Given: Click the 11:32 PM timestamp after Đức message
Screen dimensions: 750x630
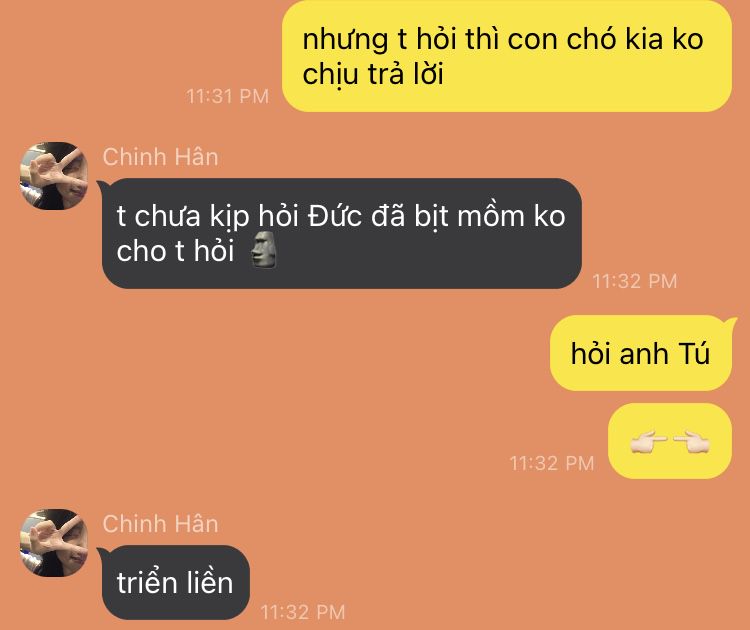Looking at the screenshot, I should coord(635,281).
